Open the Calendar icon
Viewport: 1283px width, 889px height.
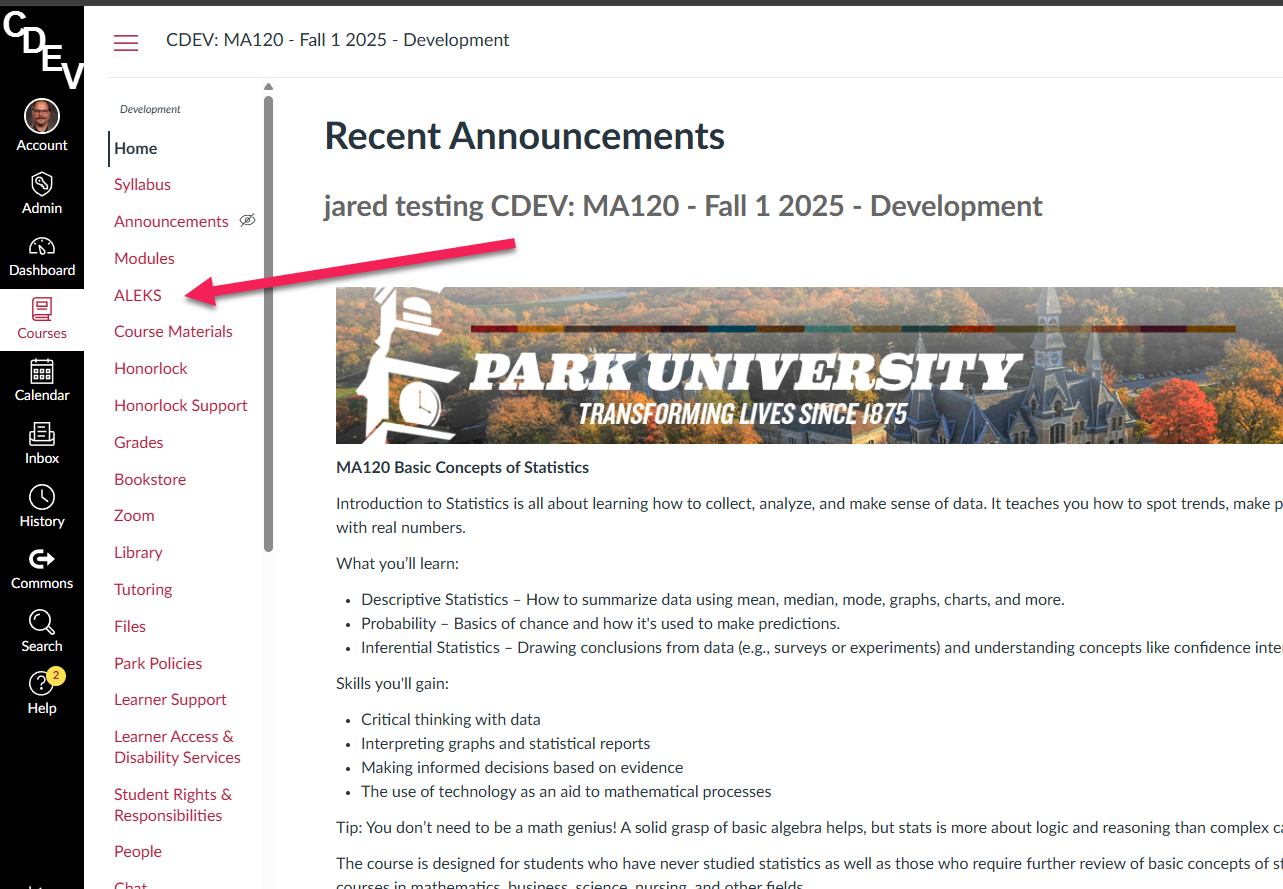coord(42,371)
